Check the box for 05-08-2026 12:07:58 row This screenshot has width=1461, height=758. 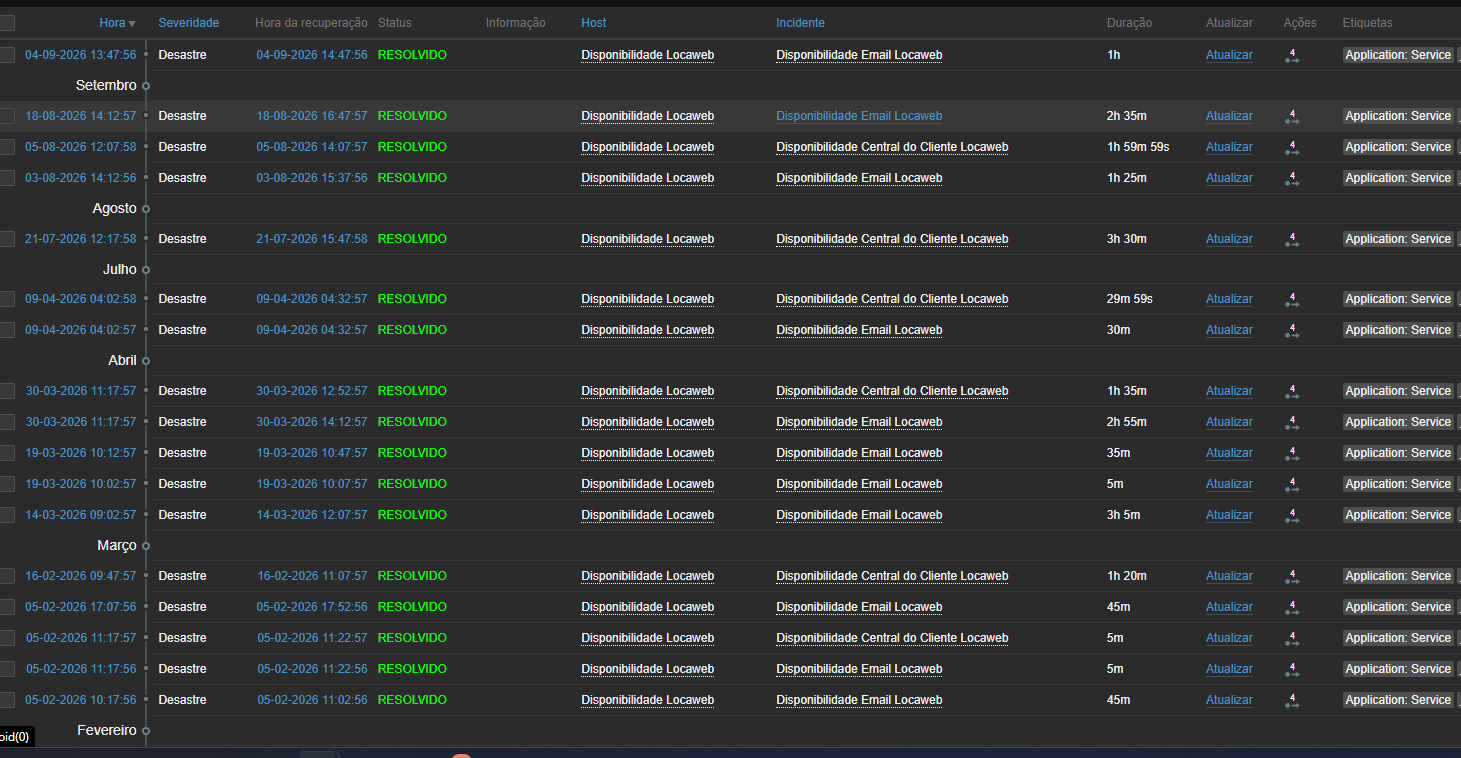pos(7,147)
